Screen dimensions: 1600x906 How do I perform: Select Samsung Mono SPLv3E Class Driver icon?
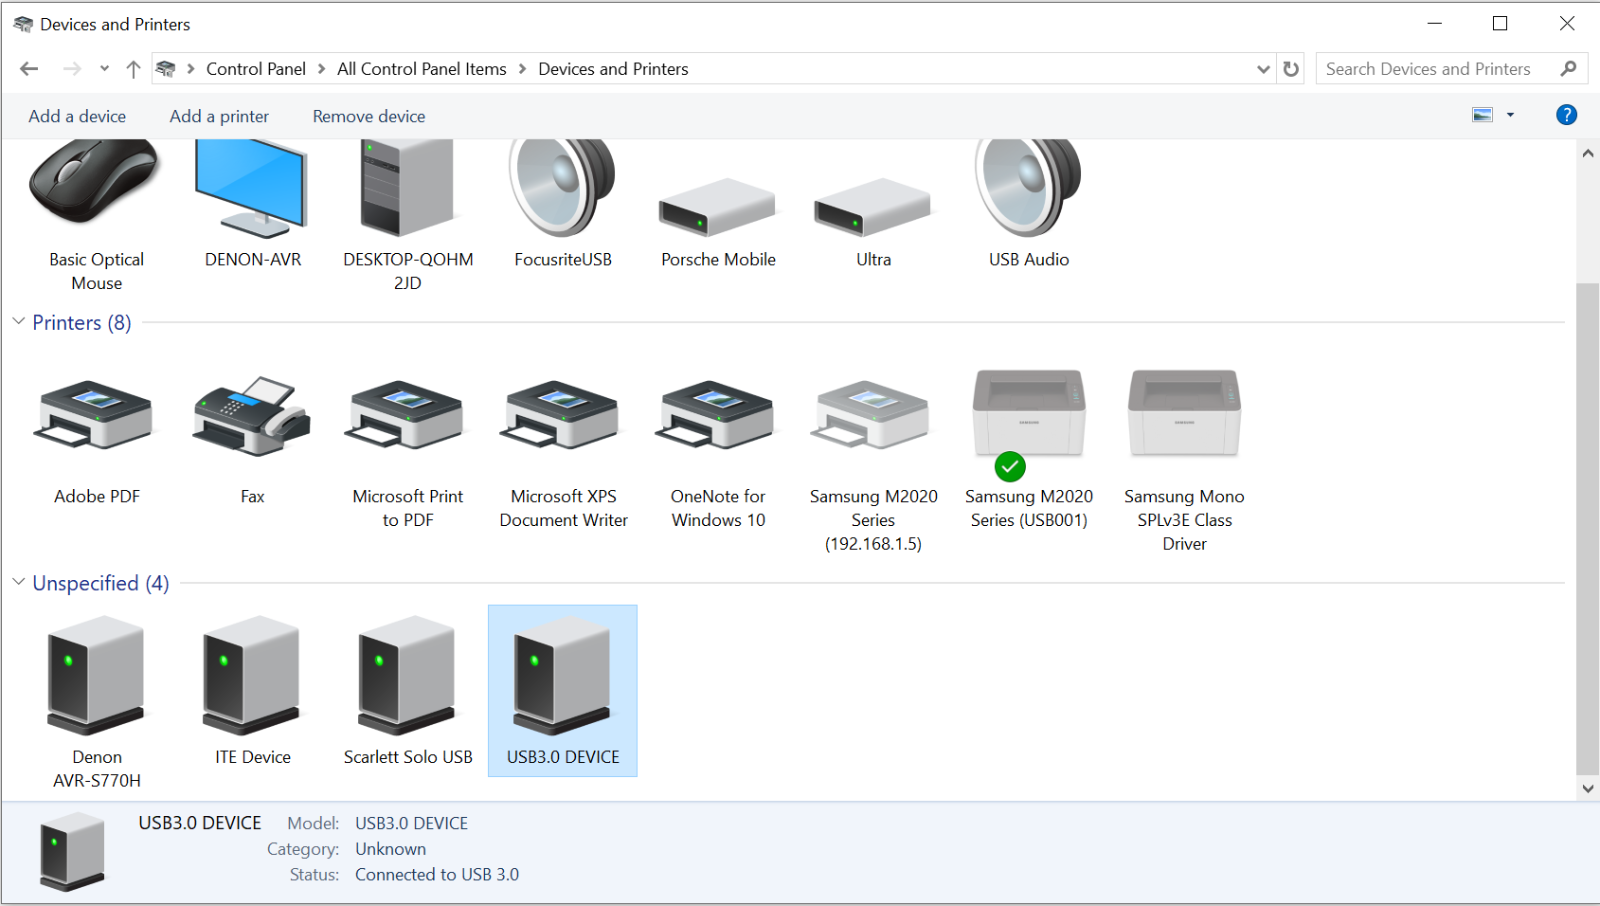coord(1184,415)
